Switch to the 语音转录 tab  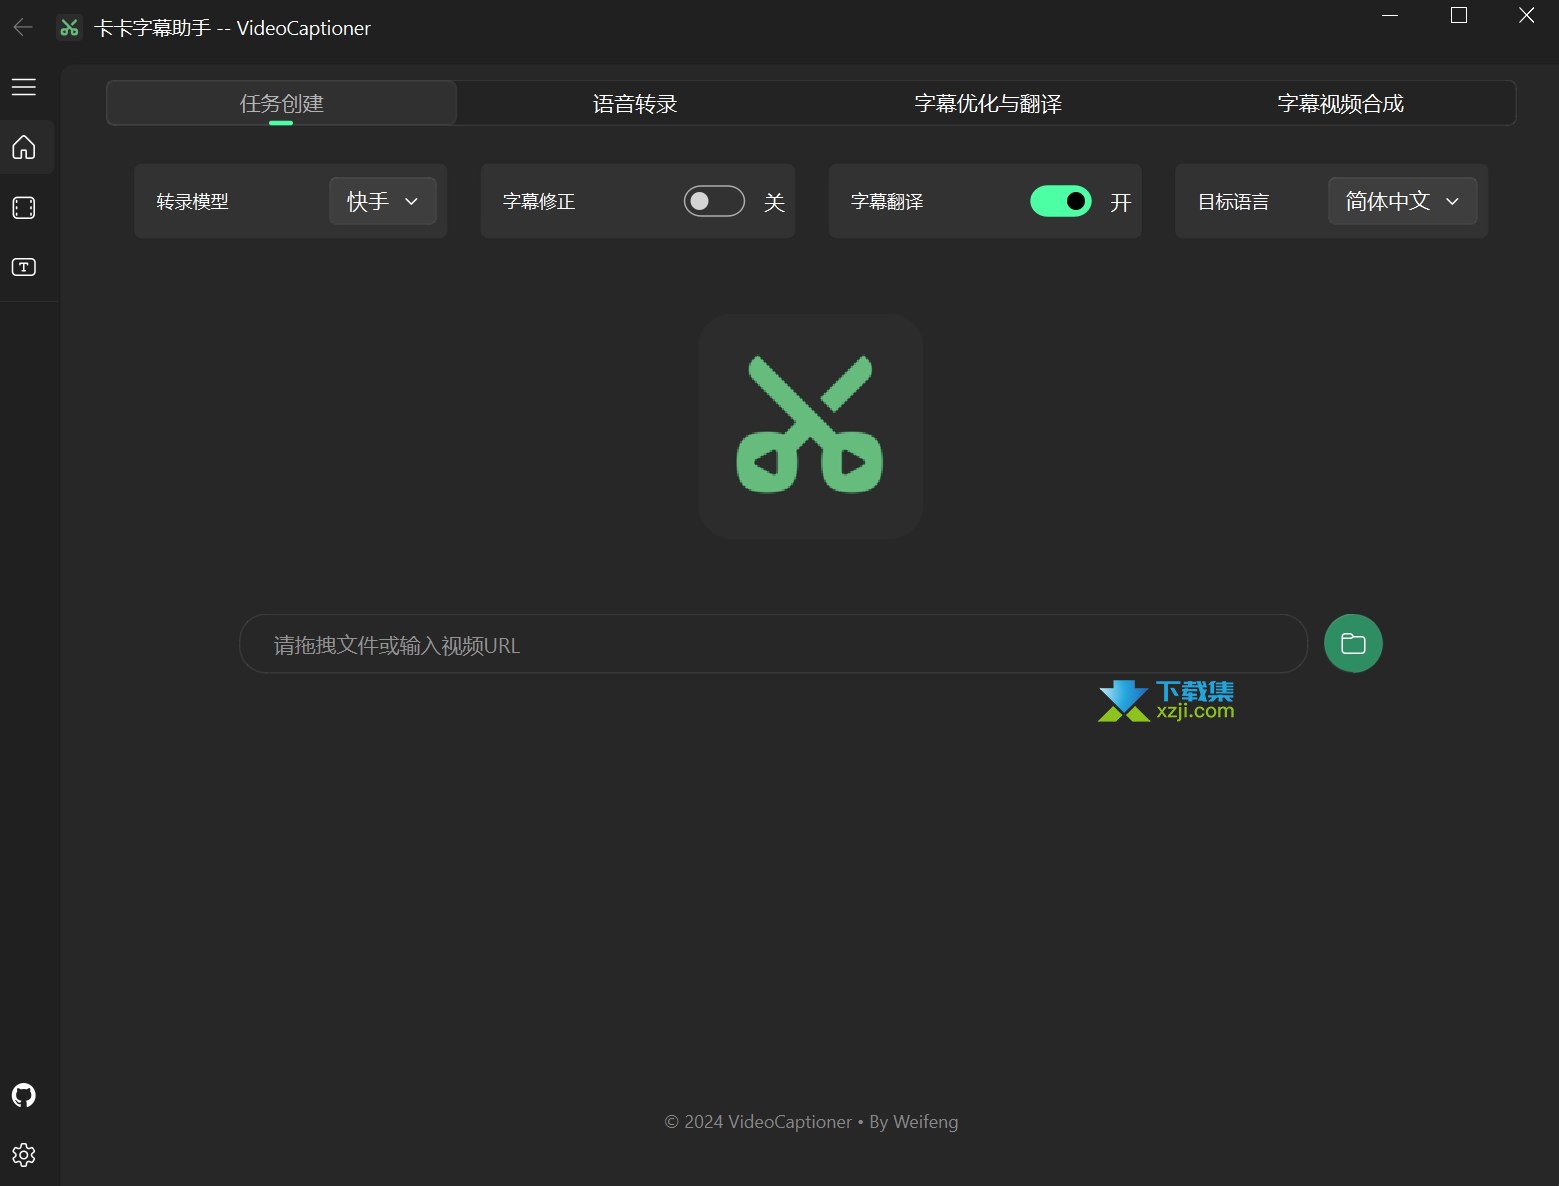click(x=635, y=103)
